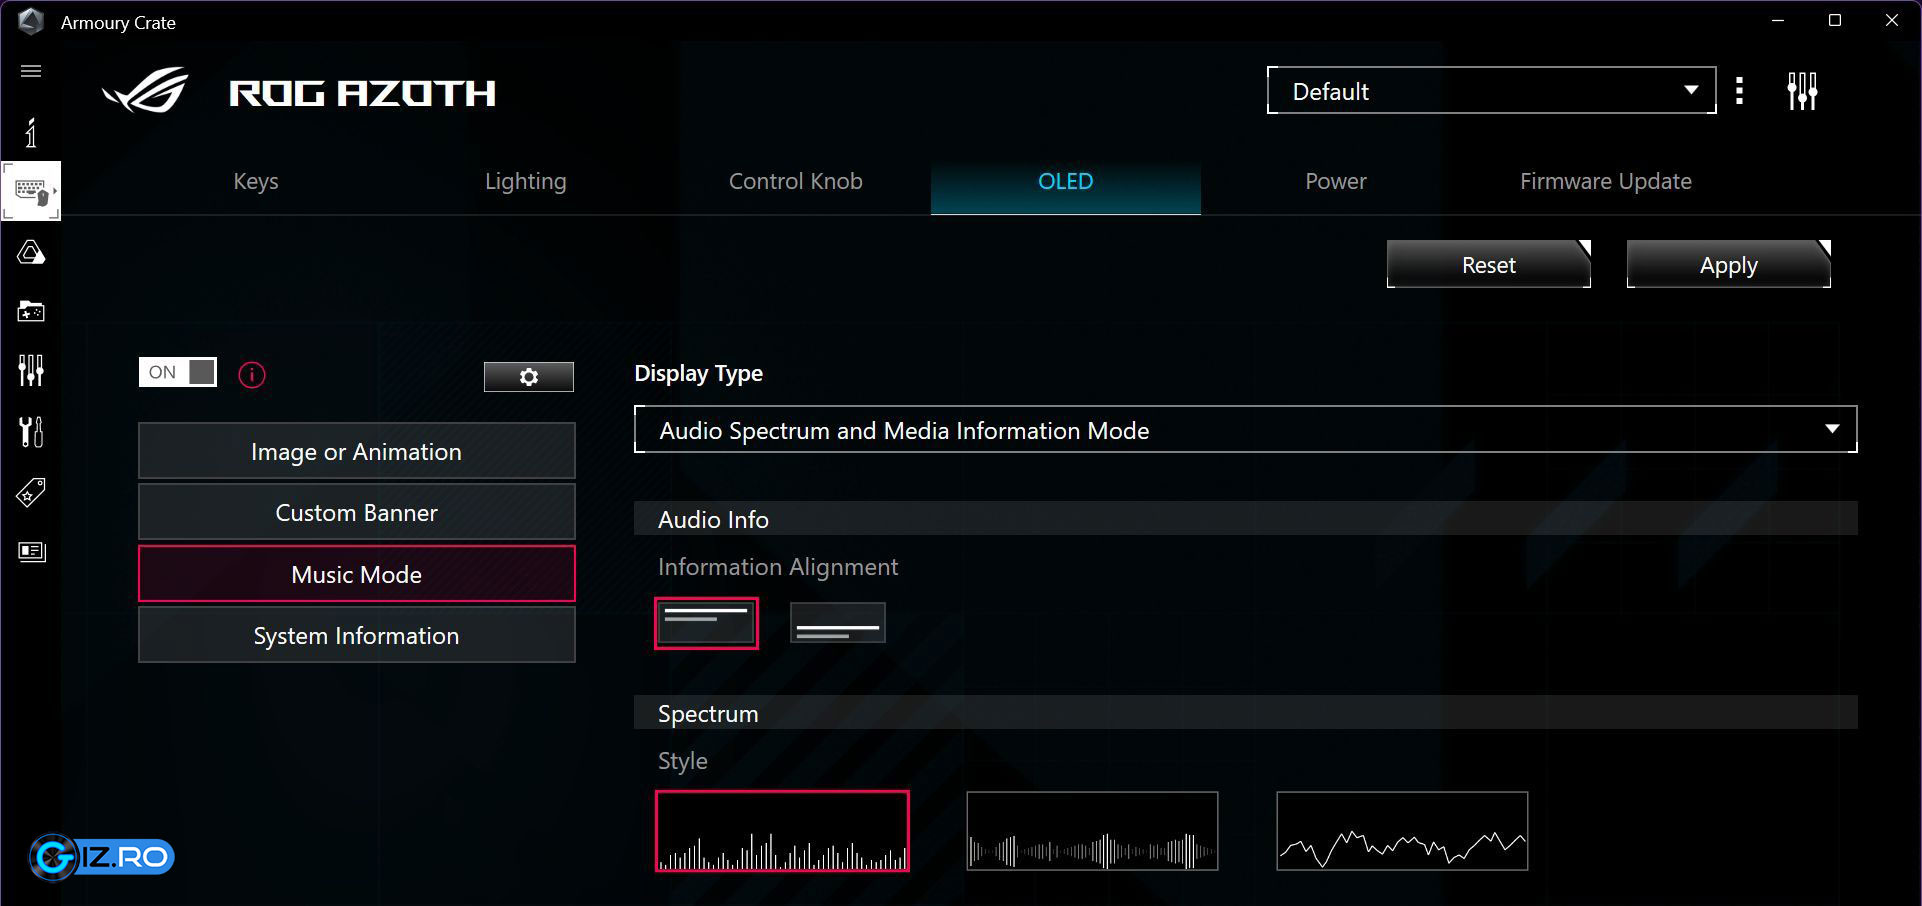The width and height of the screenshot is (1922, 906).
Task: Select bottom information alignment option
Action: pos(837,623)
